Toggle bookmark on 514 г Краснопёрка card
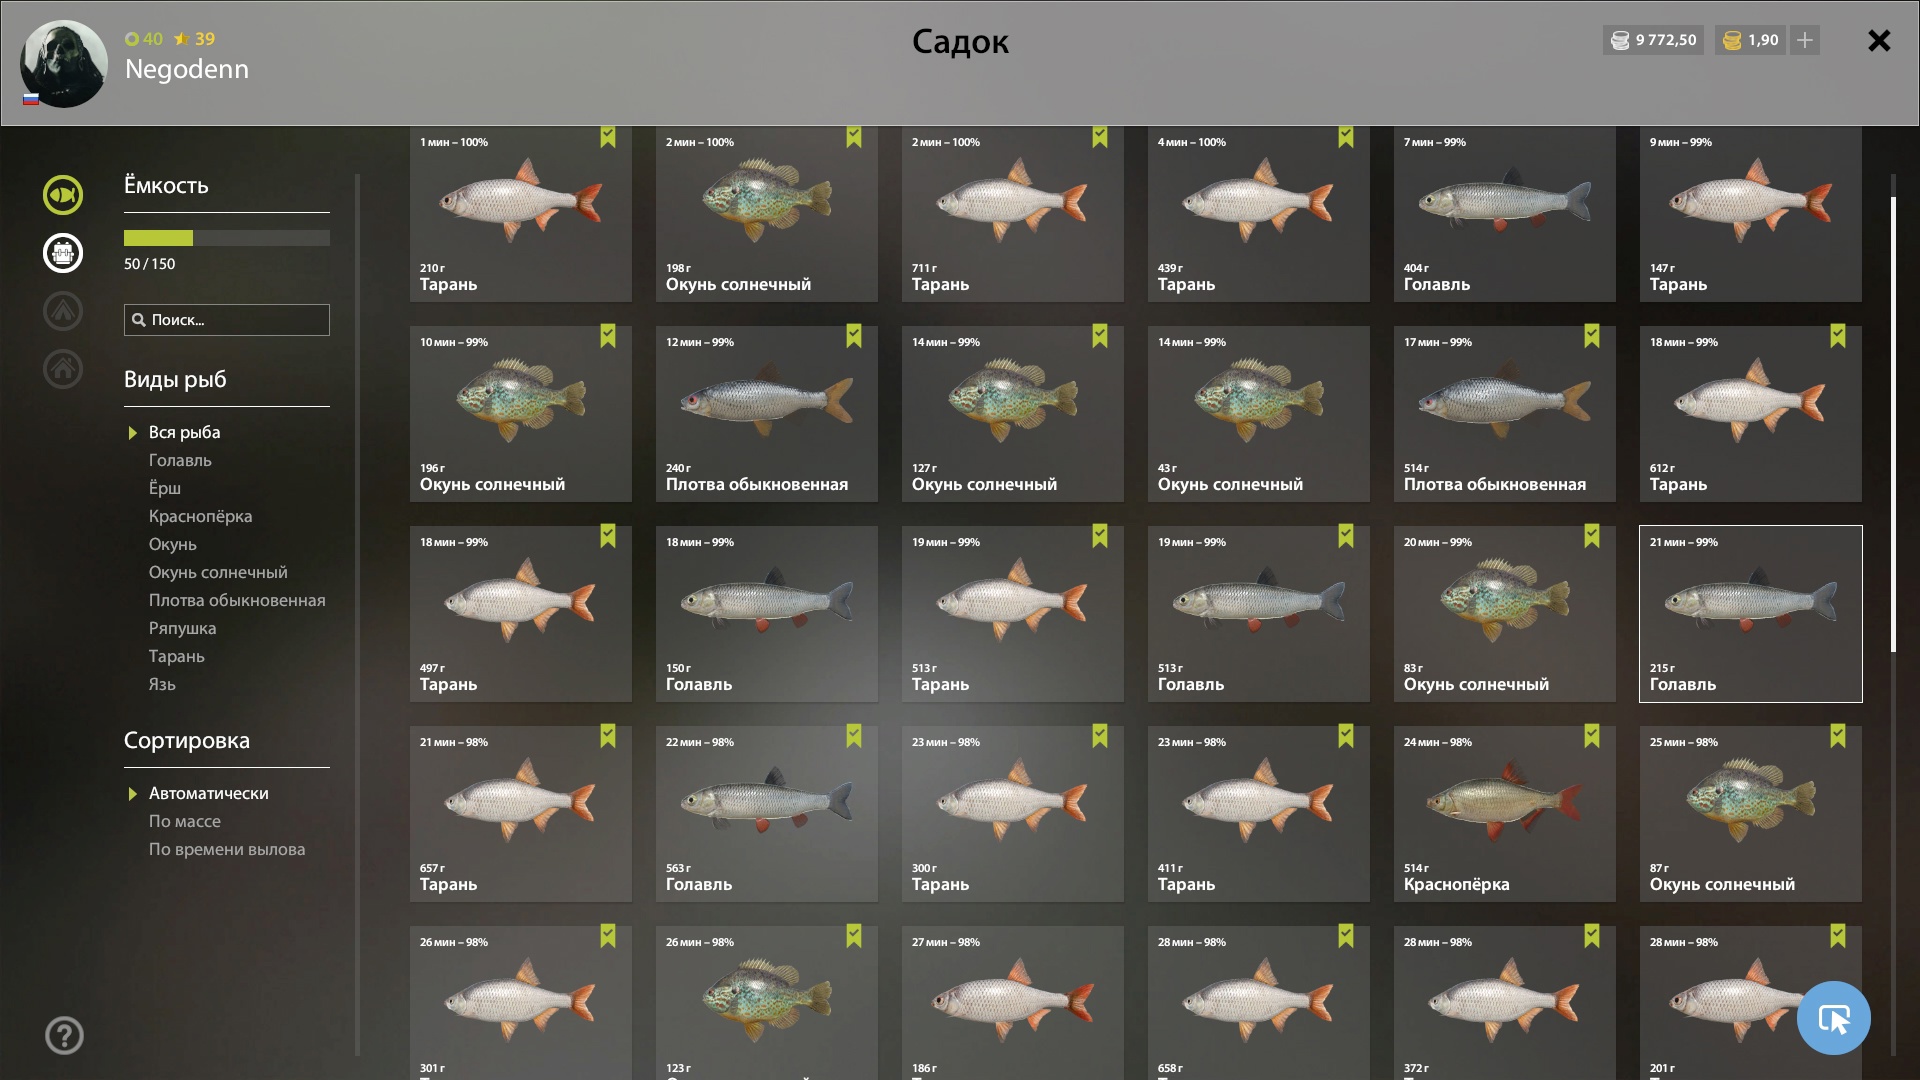The width and height of the screenshot is (1920, 1080). (x=1592, y=737)
